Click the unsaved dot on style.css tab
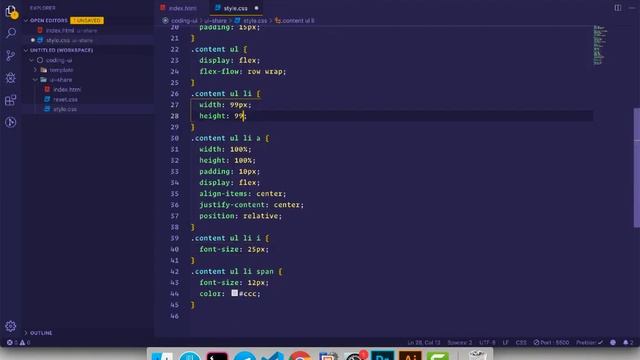Image resolution: width=640 pixels, height=360 pixels. coord(256,8)
